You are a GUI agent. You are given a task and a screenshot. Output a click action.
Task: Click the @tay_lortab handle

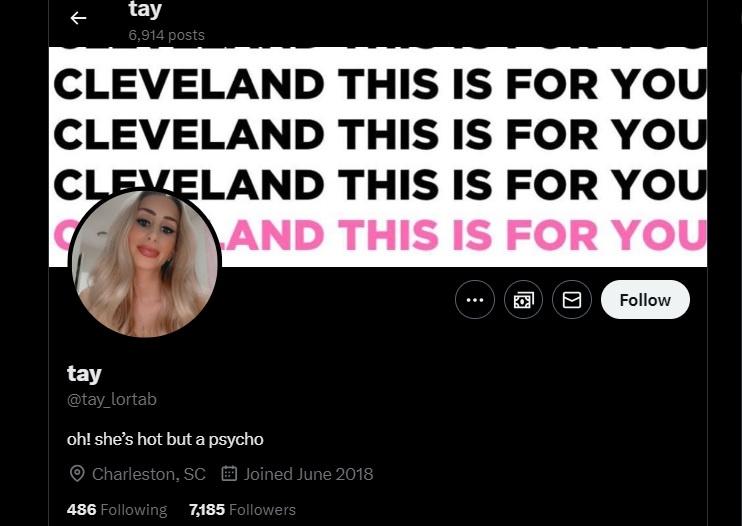tap(112, 400)
